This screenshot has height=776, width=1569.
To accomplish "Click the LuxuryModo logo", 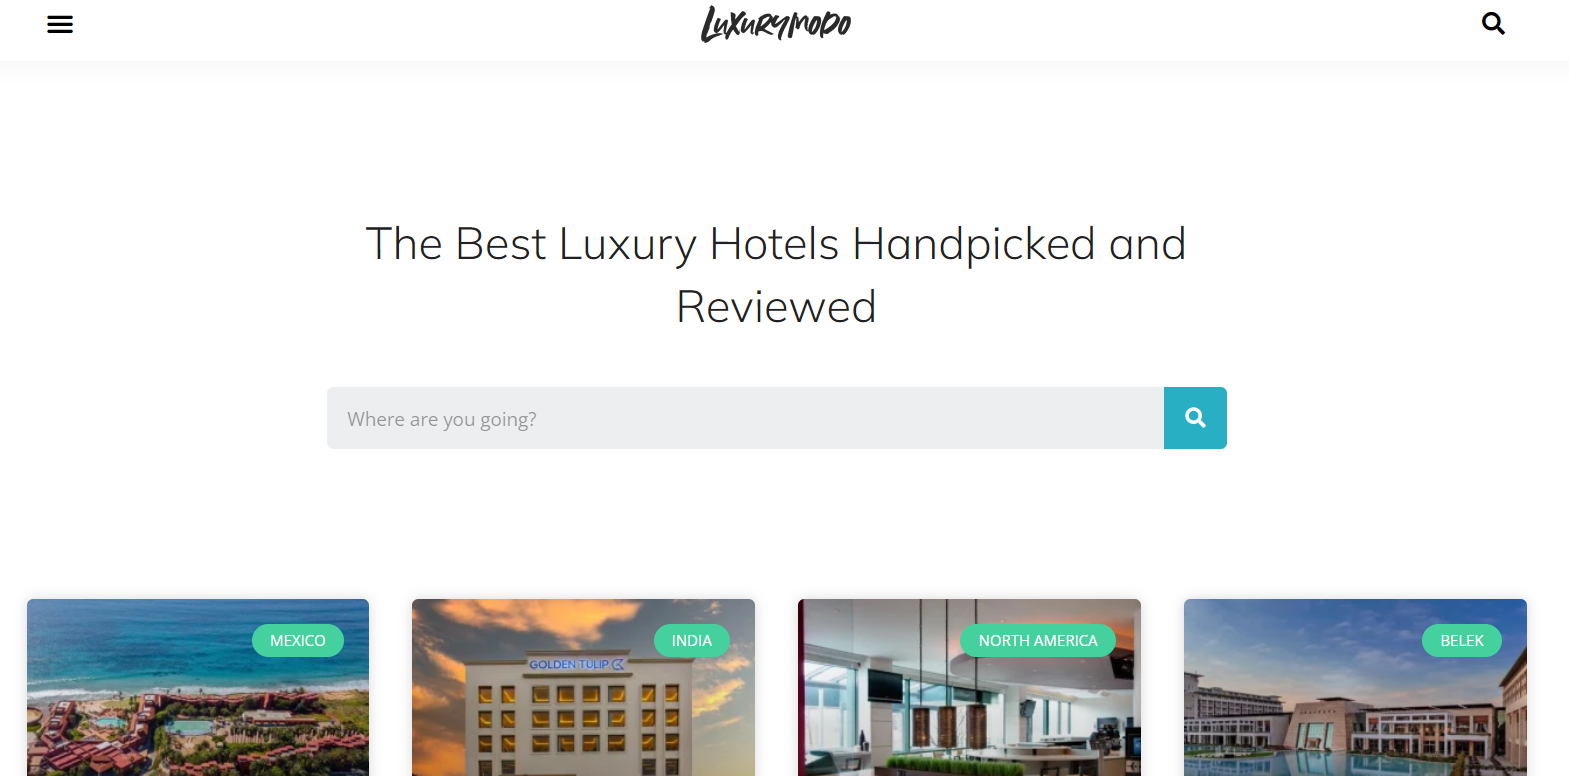I will (x=776, y=24).
